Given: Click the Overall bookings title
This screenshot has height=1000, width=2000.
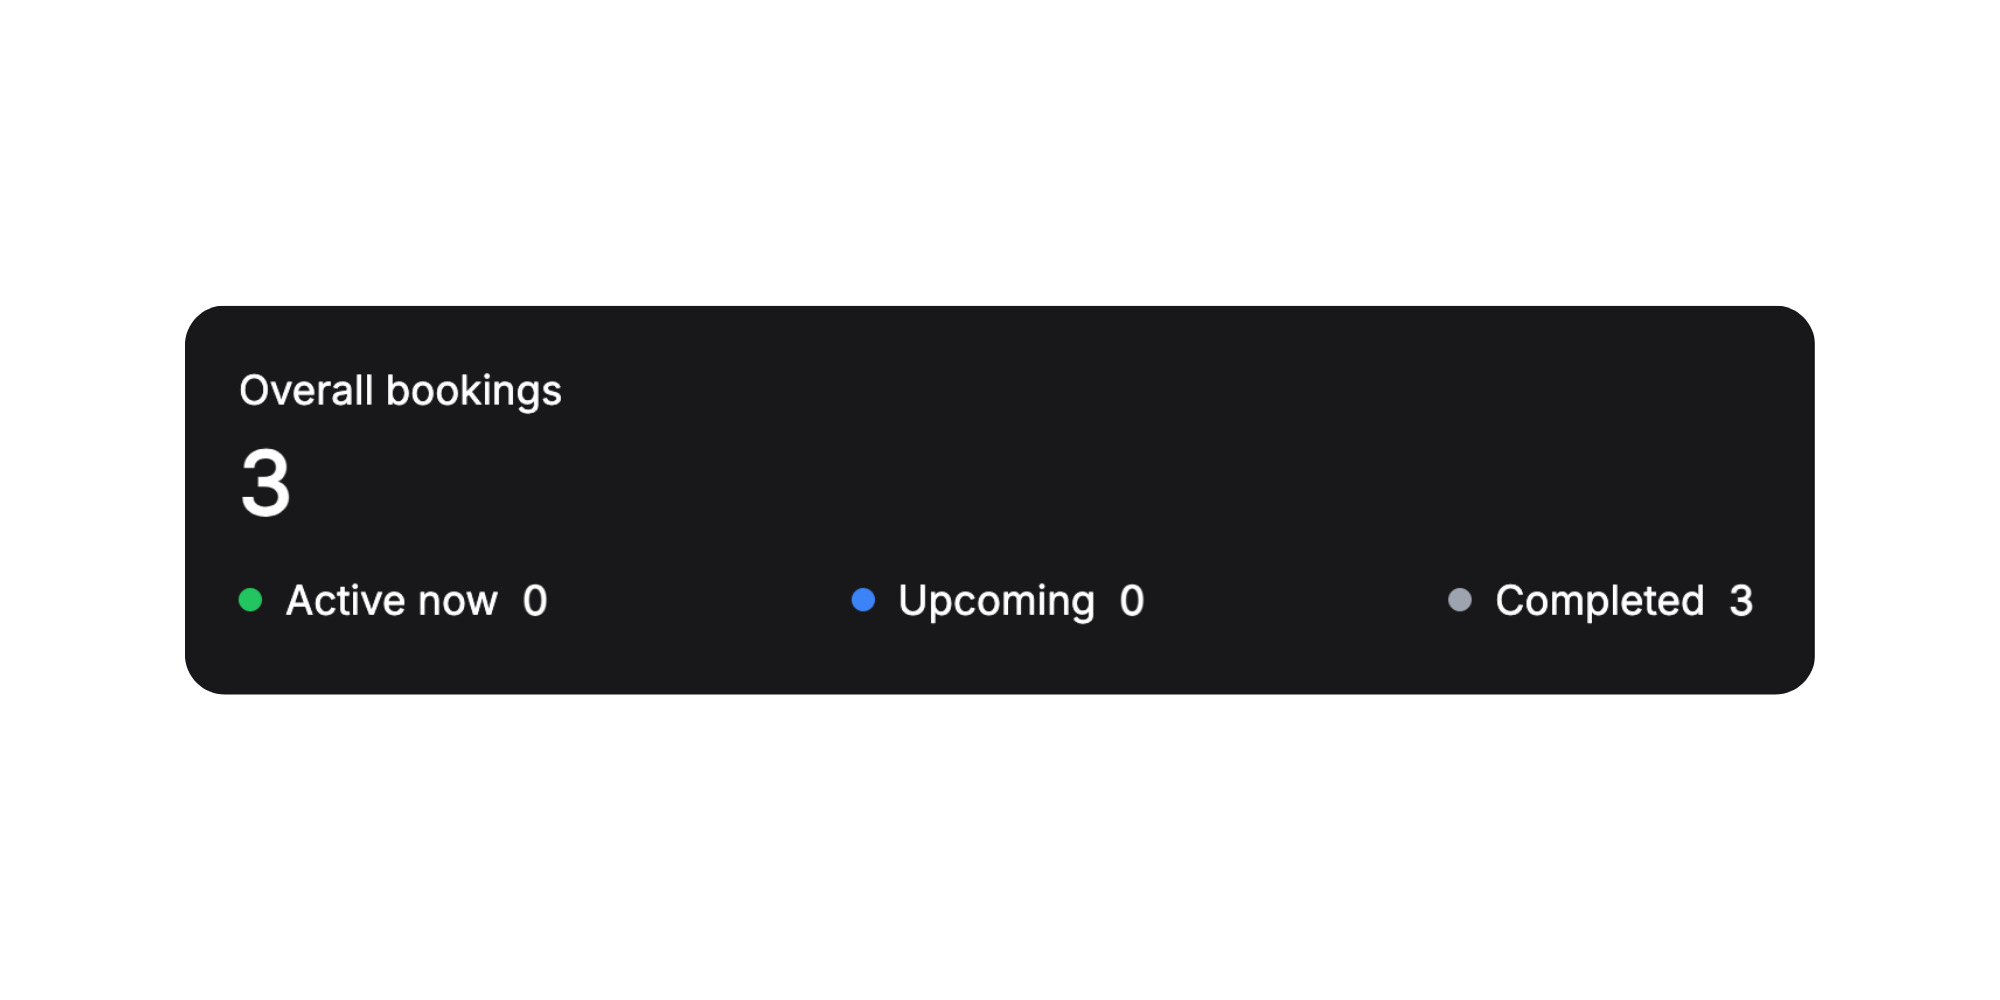Looking at the screenshot, I should [x=402, y=390].
